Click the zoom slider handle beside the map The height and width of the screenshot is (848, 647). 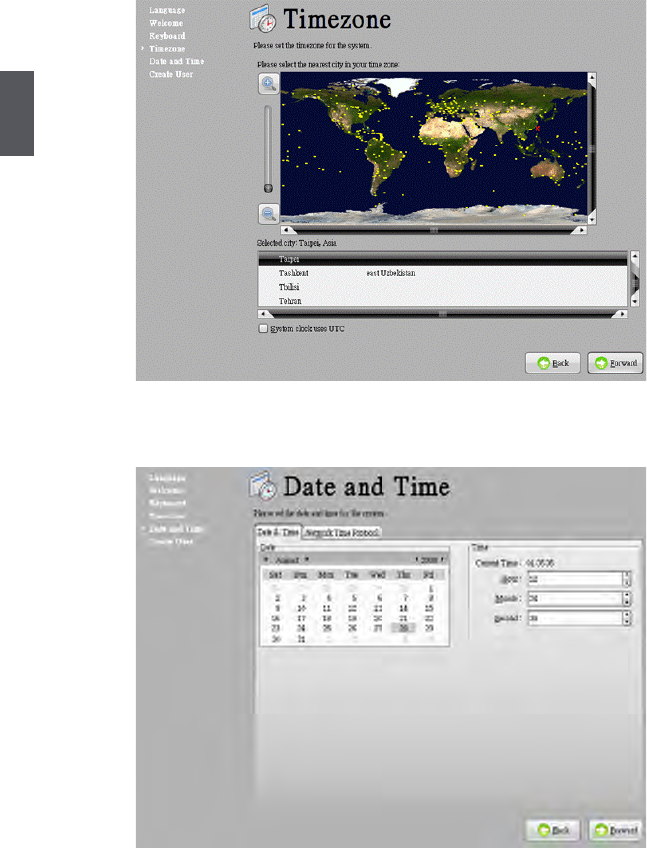coord(268,188)
